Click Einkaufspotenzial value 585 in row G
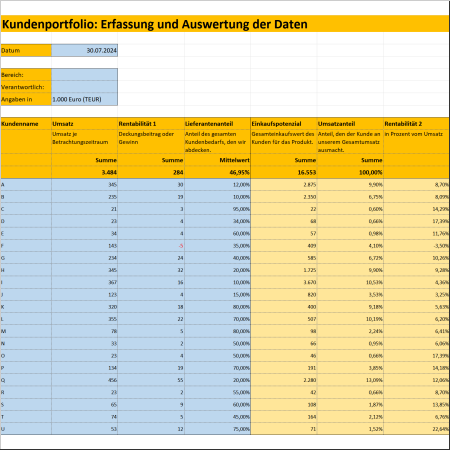The image size is (450, 450). click(284, 258)
